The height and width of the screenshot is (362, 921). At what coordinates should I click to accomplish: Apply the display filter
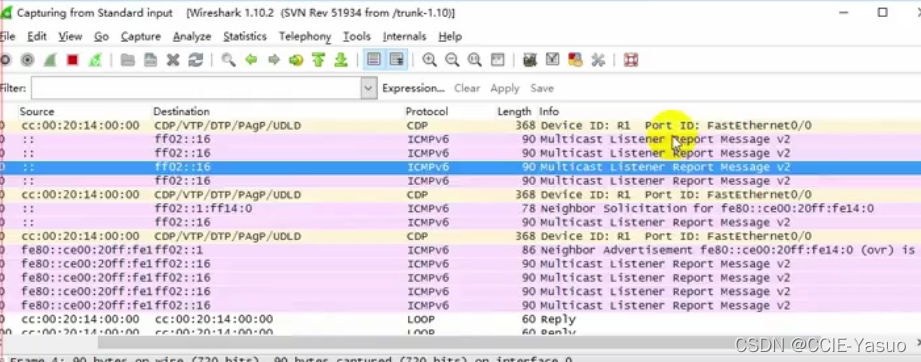pos(505,88)
